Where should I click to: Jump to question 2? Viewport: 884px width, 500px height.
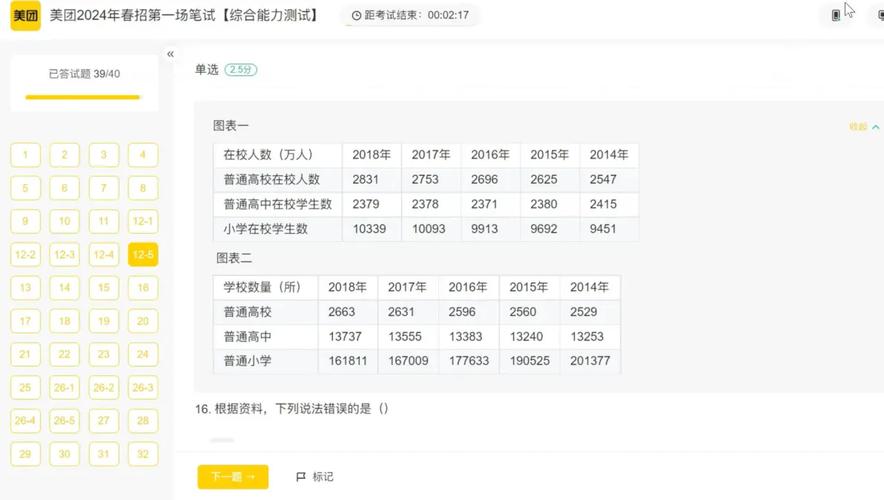click(x=64, y=155)
